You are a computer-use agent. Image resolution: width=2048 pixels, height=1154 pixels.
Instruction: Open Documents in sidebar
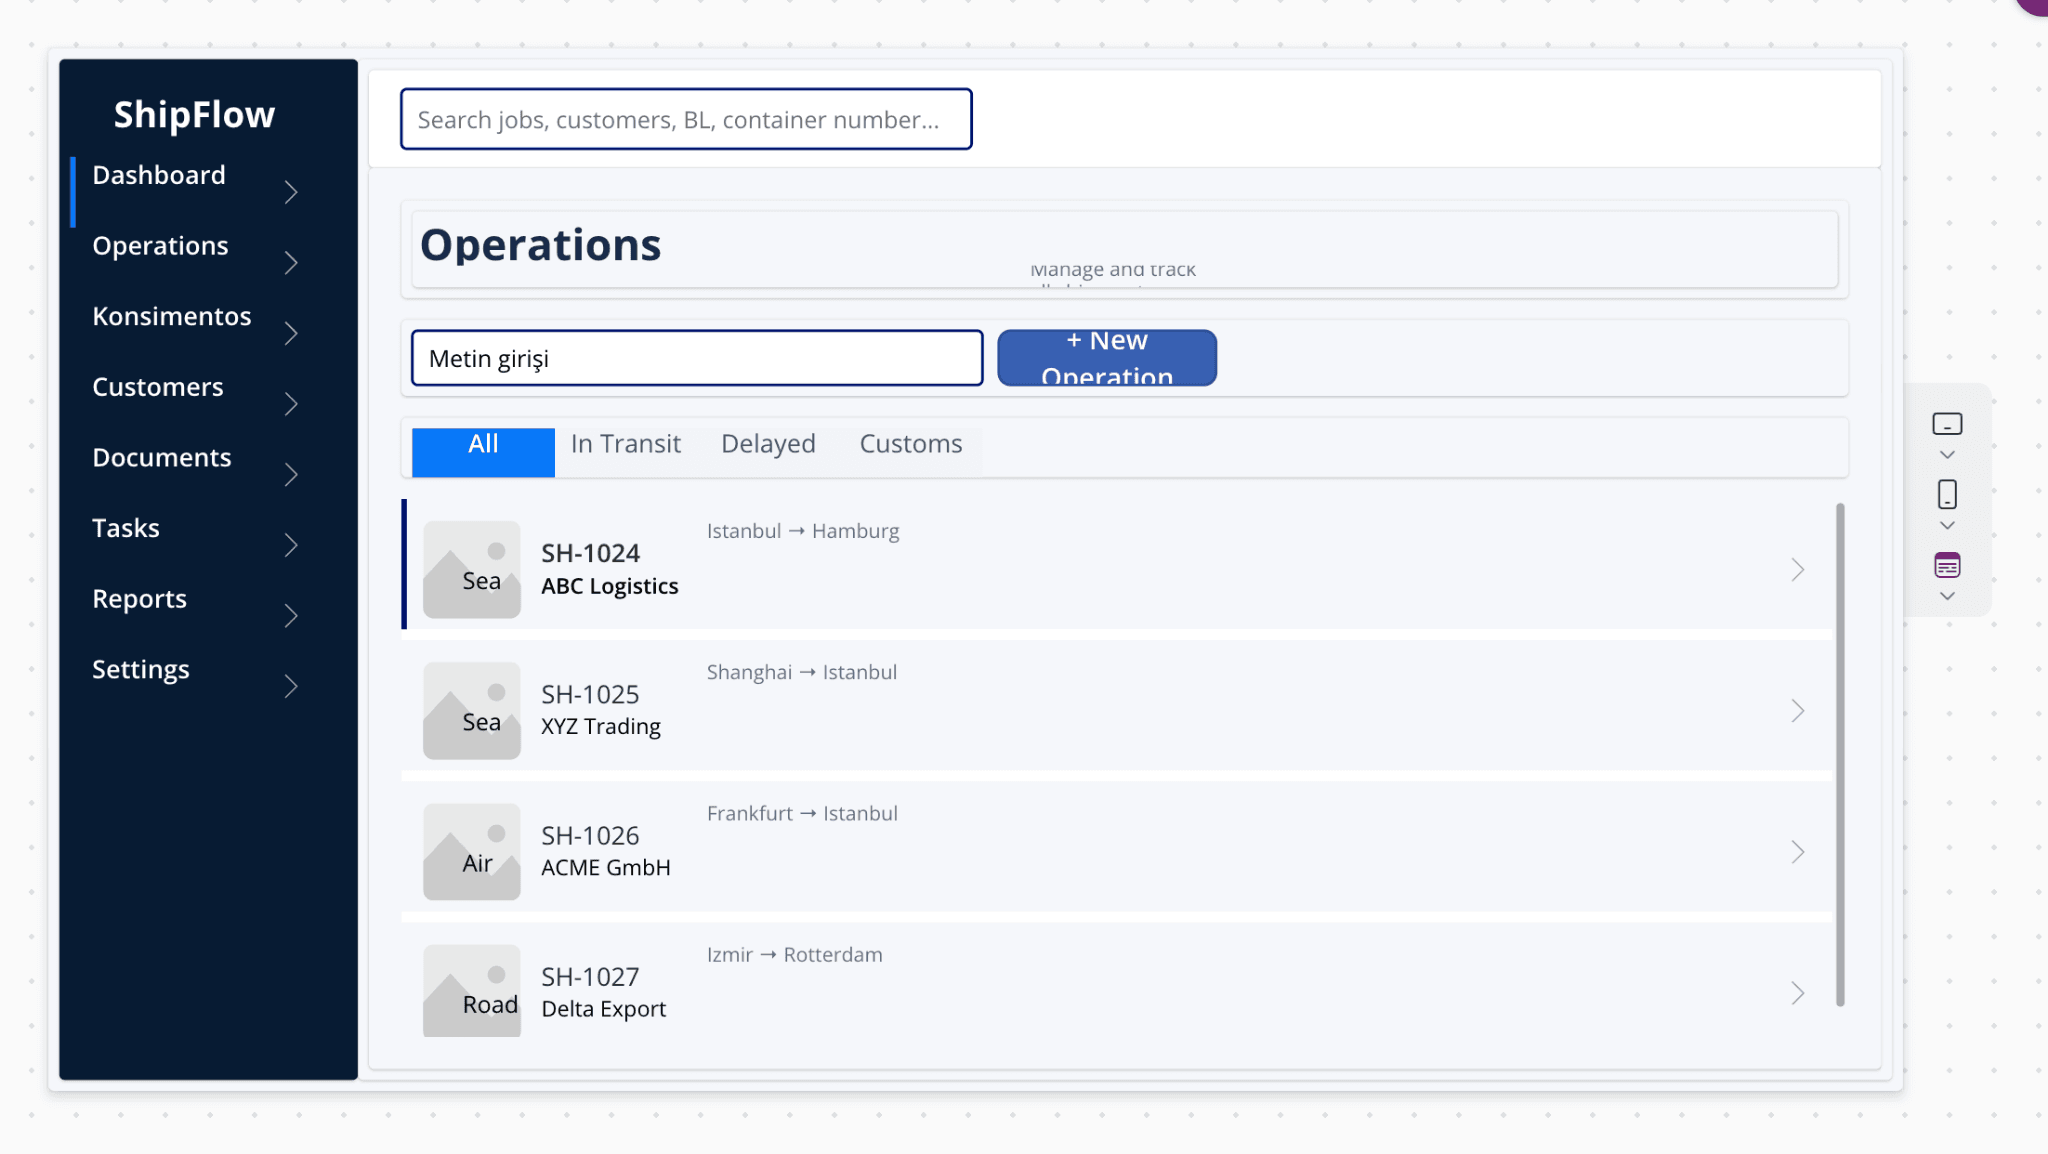pos(162,457)
